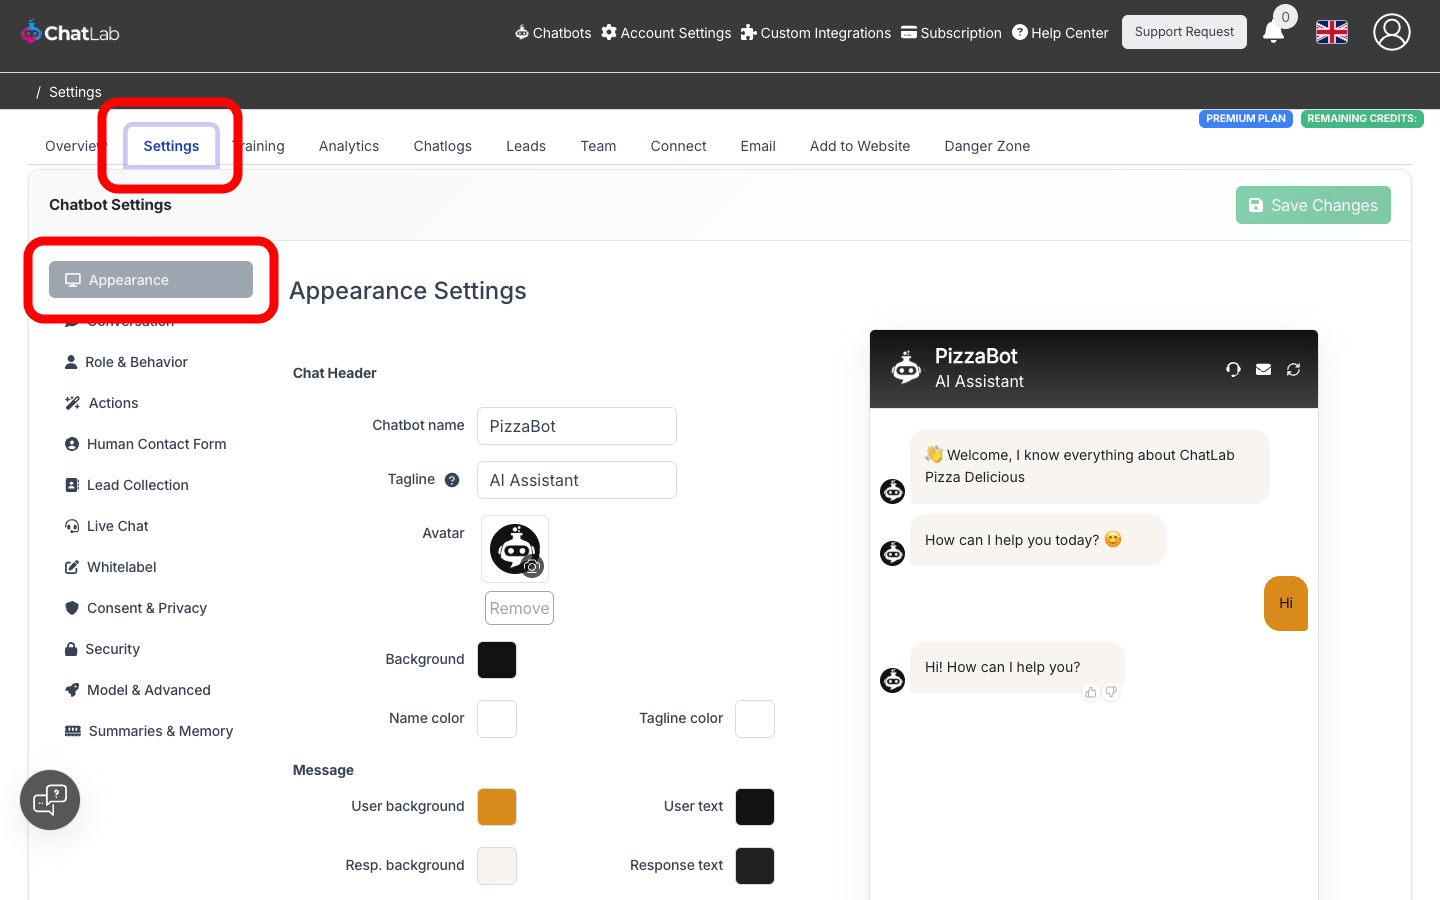
Task: Click the headset icon in chat header
Action: (1233, 369)
